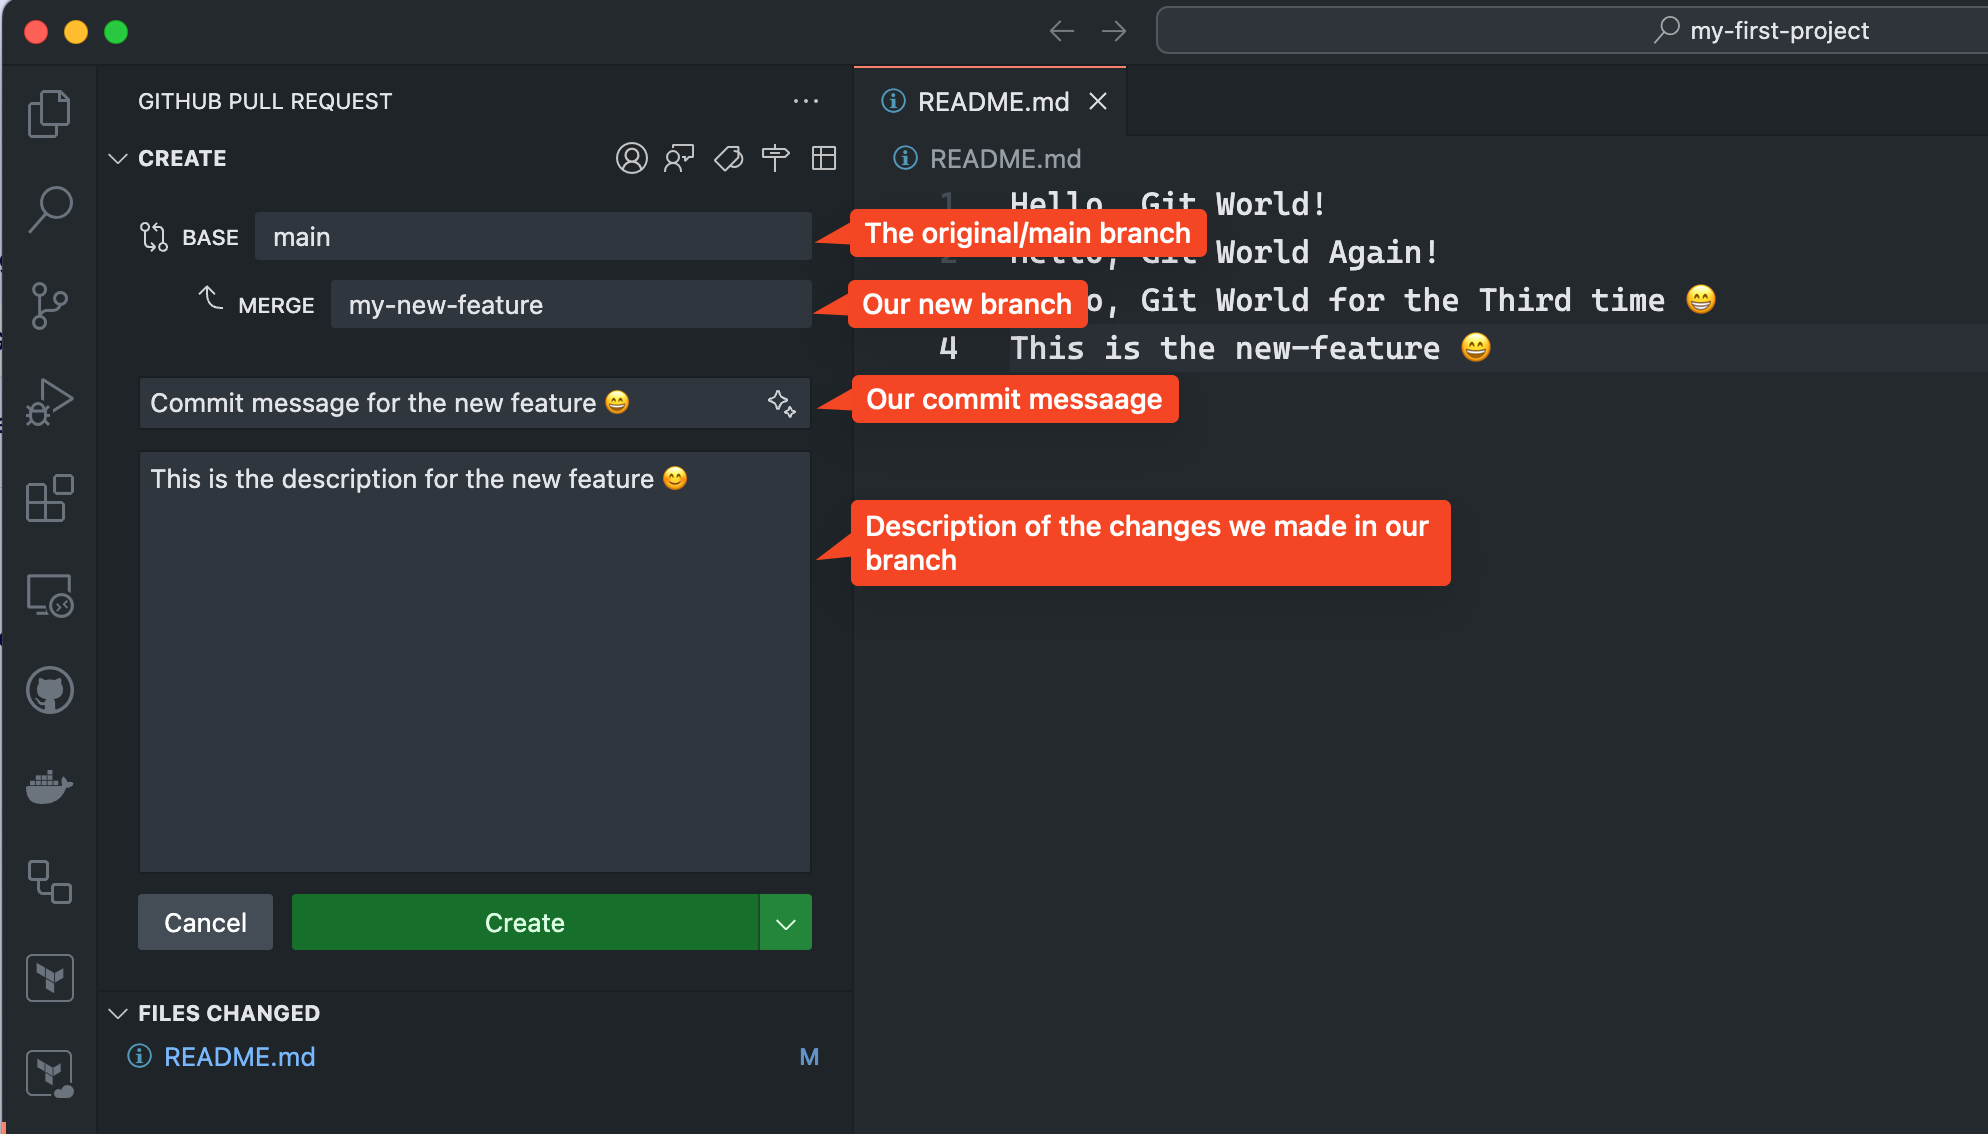Open the Source Control view
The image size is (1988, 1134).
(x=49, y=306)
